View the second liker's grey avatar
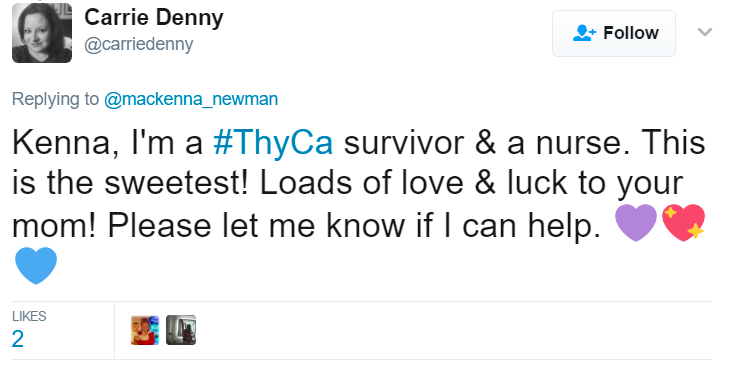Screen dimensions: 737x367 (181, 330)
